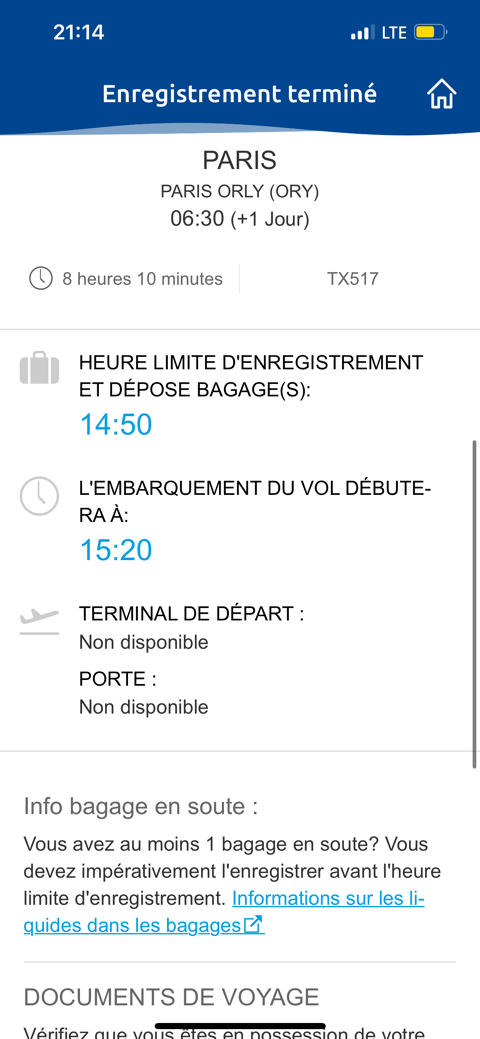Image resolution: width=480 pixels, height=1039 pixels.
Task: Open Informations sur les liquides link
Action: [x=223, y=912]
